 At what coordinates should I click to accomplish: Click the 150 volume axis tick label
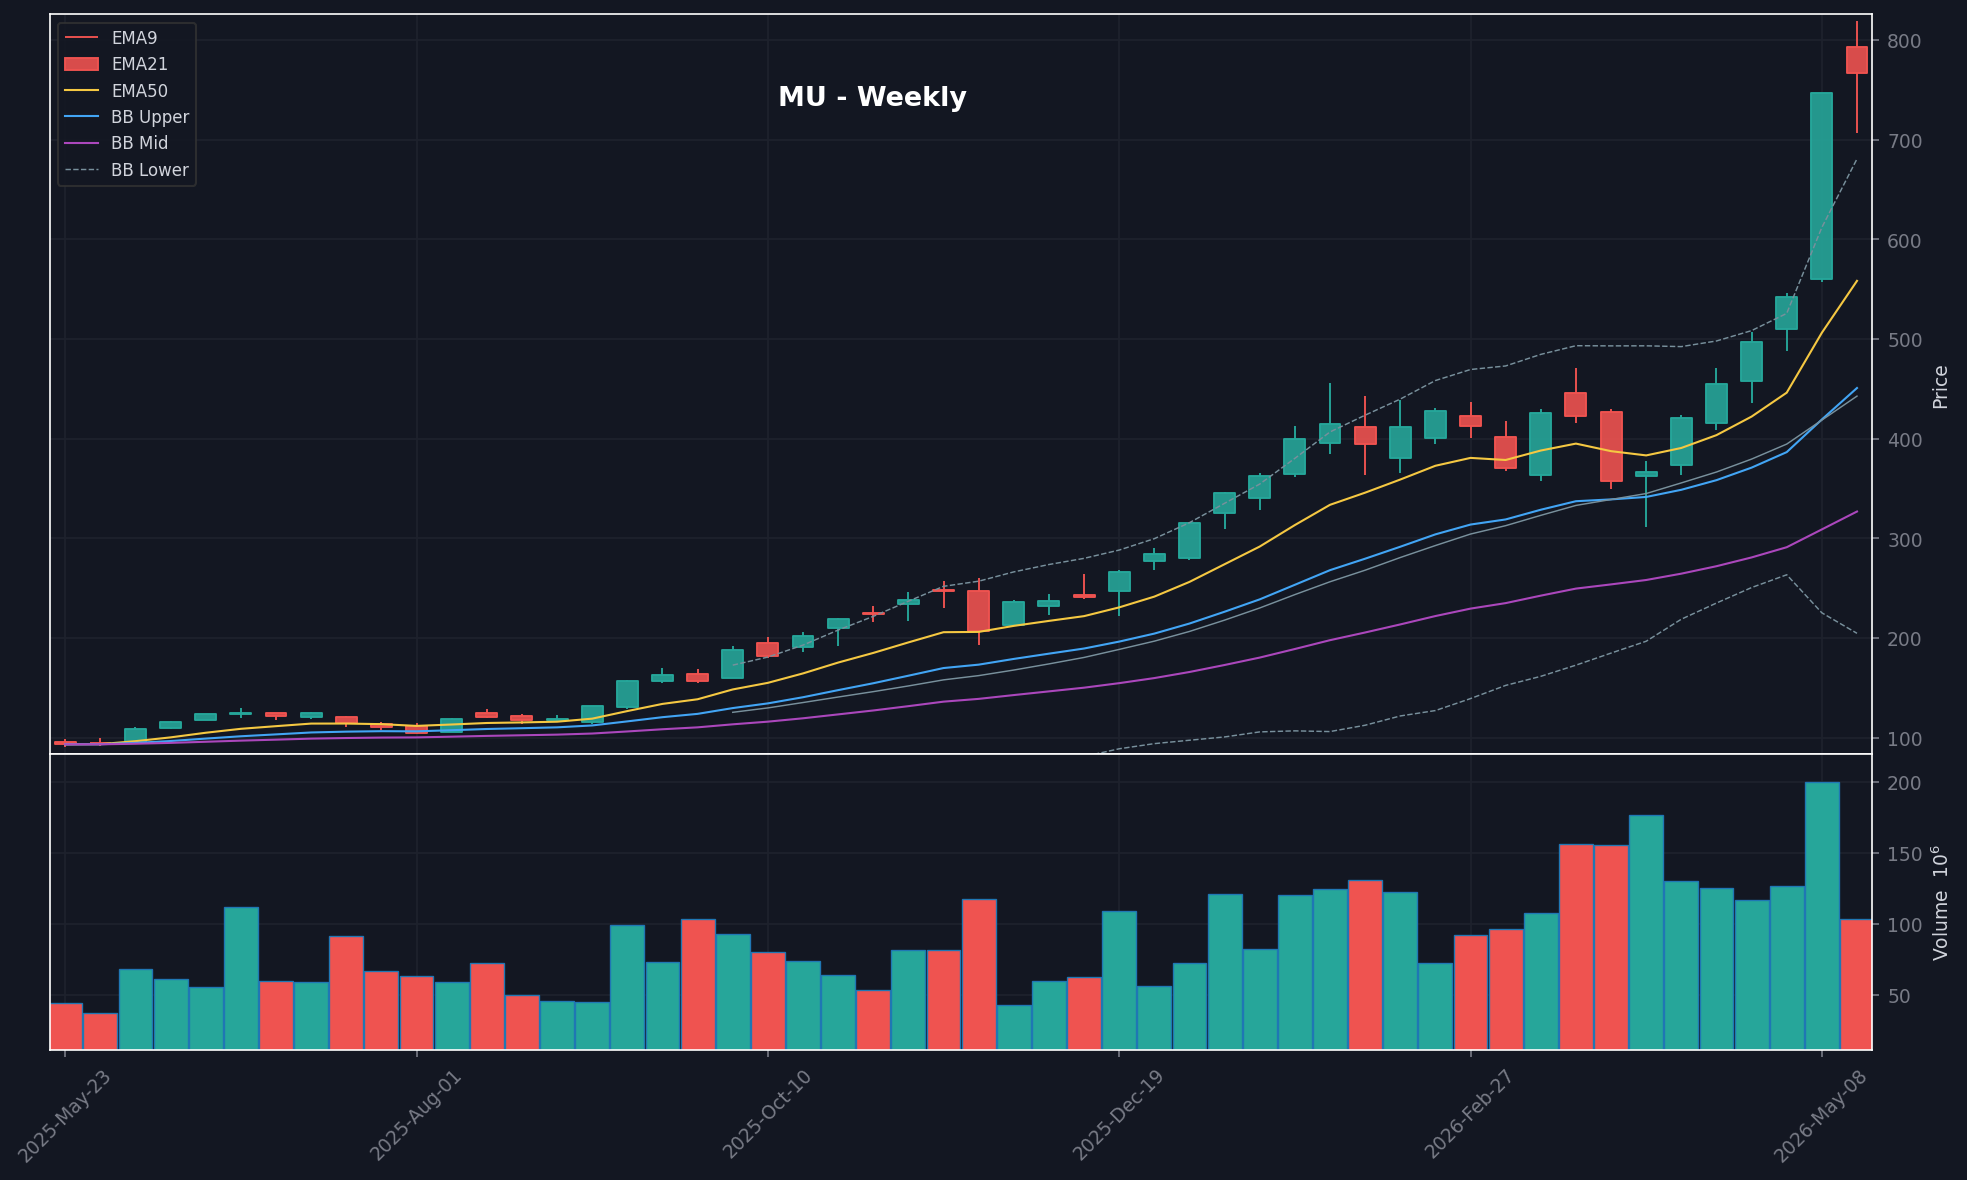tap(1904, 854)
